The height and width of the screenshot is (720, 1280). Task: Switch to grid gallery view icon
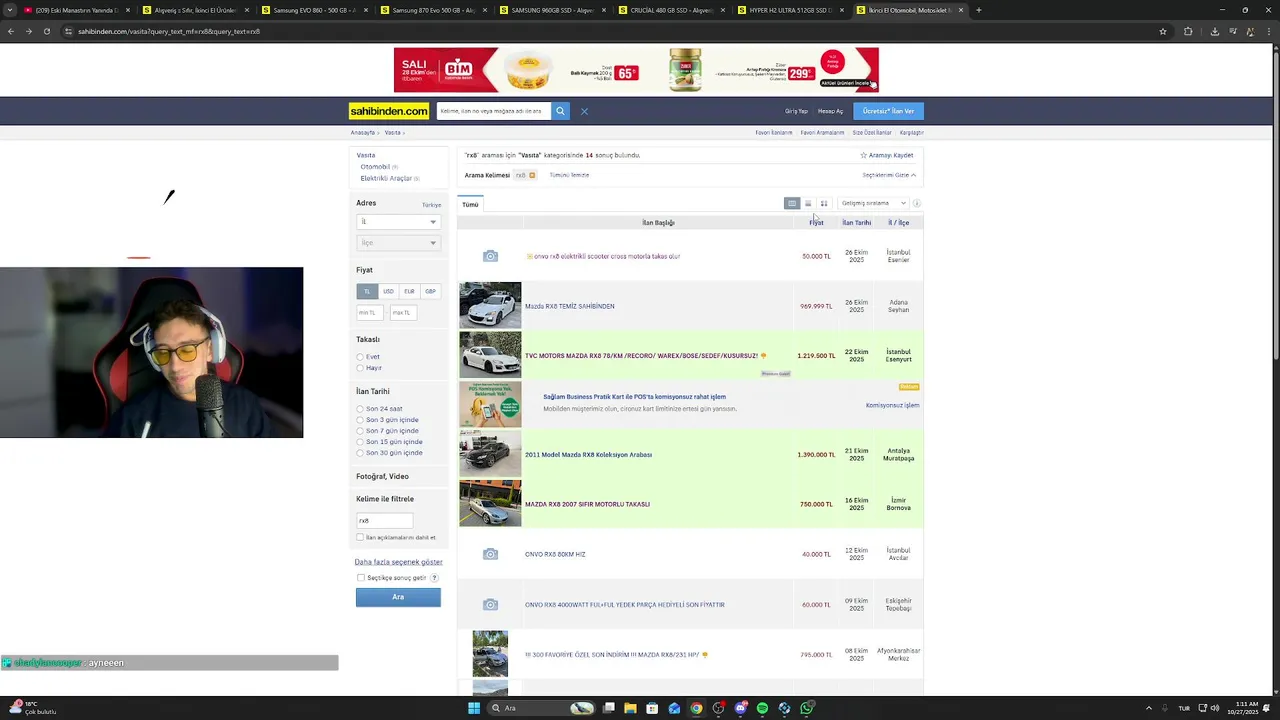pyautogui.click(x=824, y=203)
